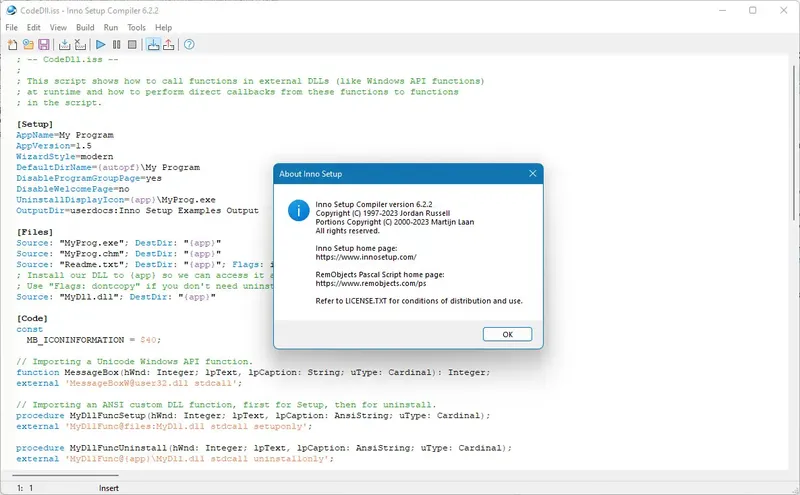Stop compilation using the Stop Compile icon
This screenshot has height=495, width=800.
tap(80, 45)
